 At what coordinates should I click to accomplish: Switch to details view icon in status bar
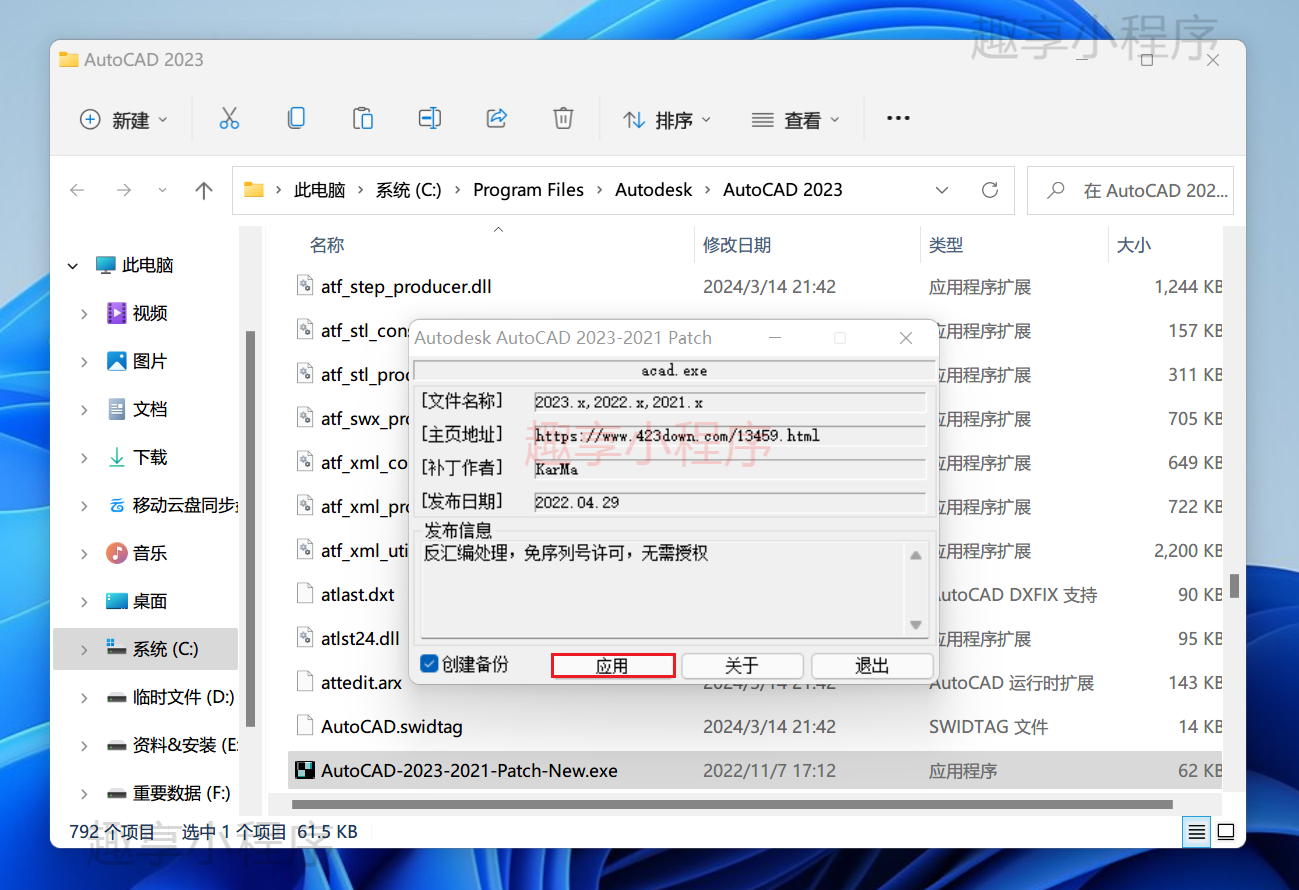(x=1195, y=831)
